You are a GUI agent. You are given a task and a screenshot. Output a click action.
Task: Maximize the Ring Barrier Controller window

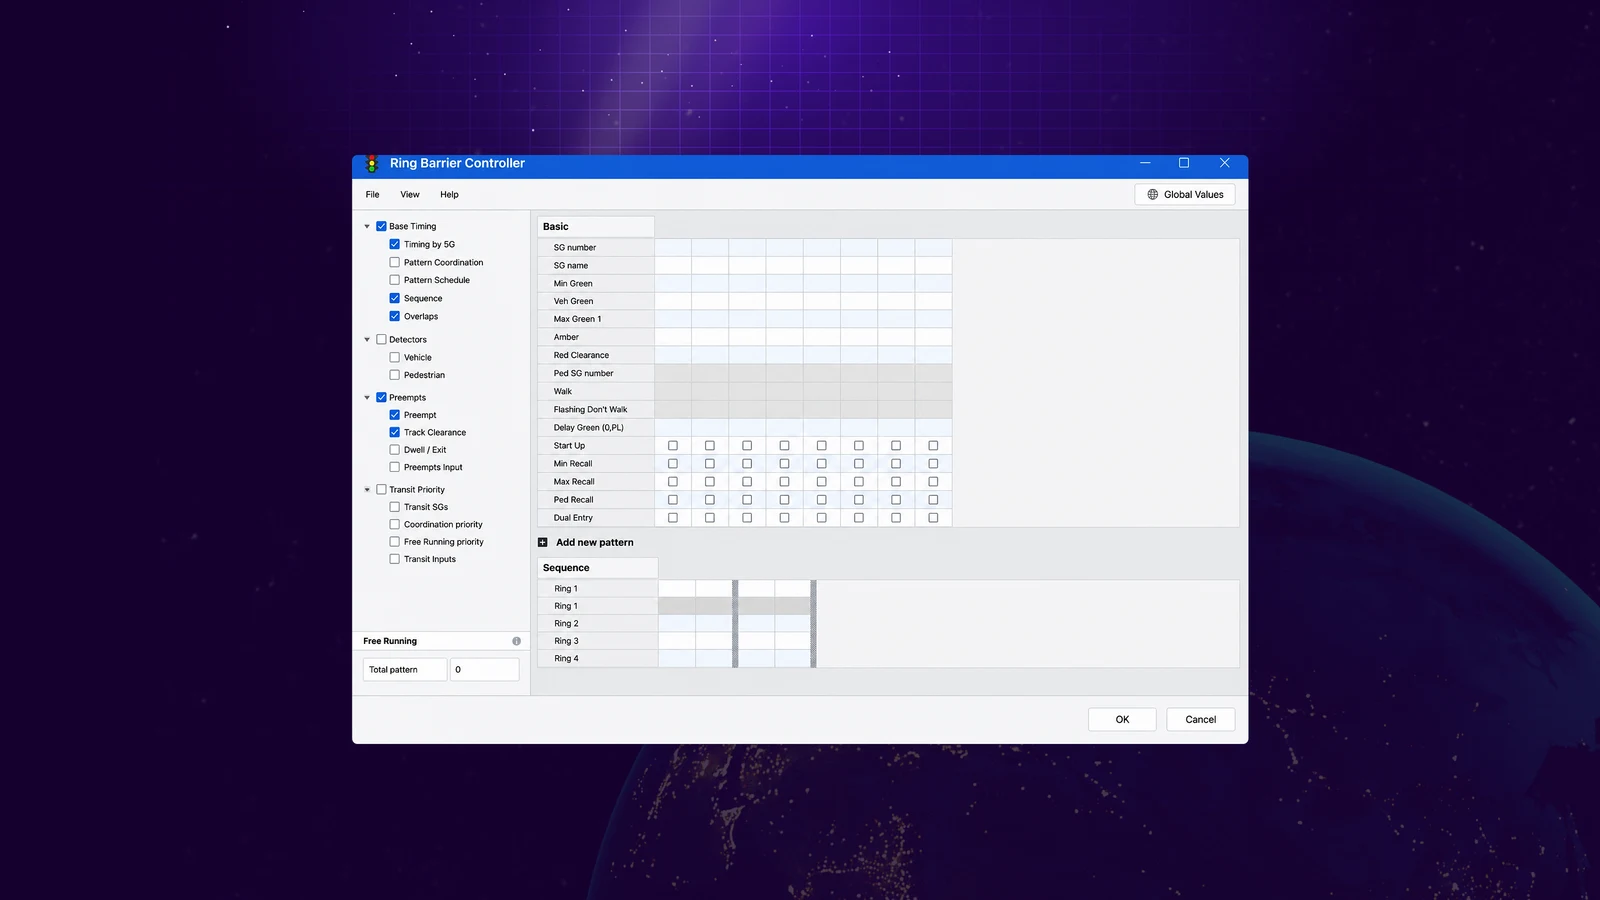[1184, 163]
